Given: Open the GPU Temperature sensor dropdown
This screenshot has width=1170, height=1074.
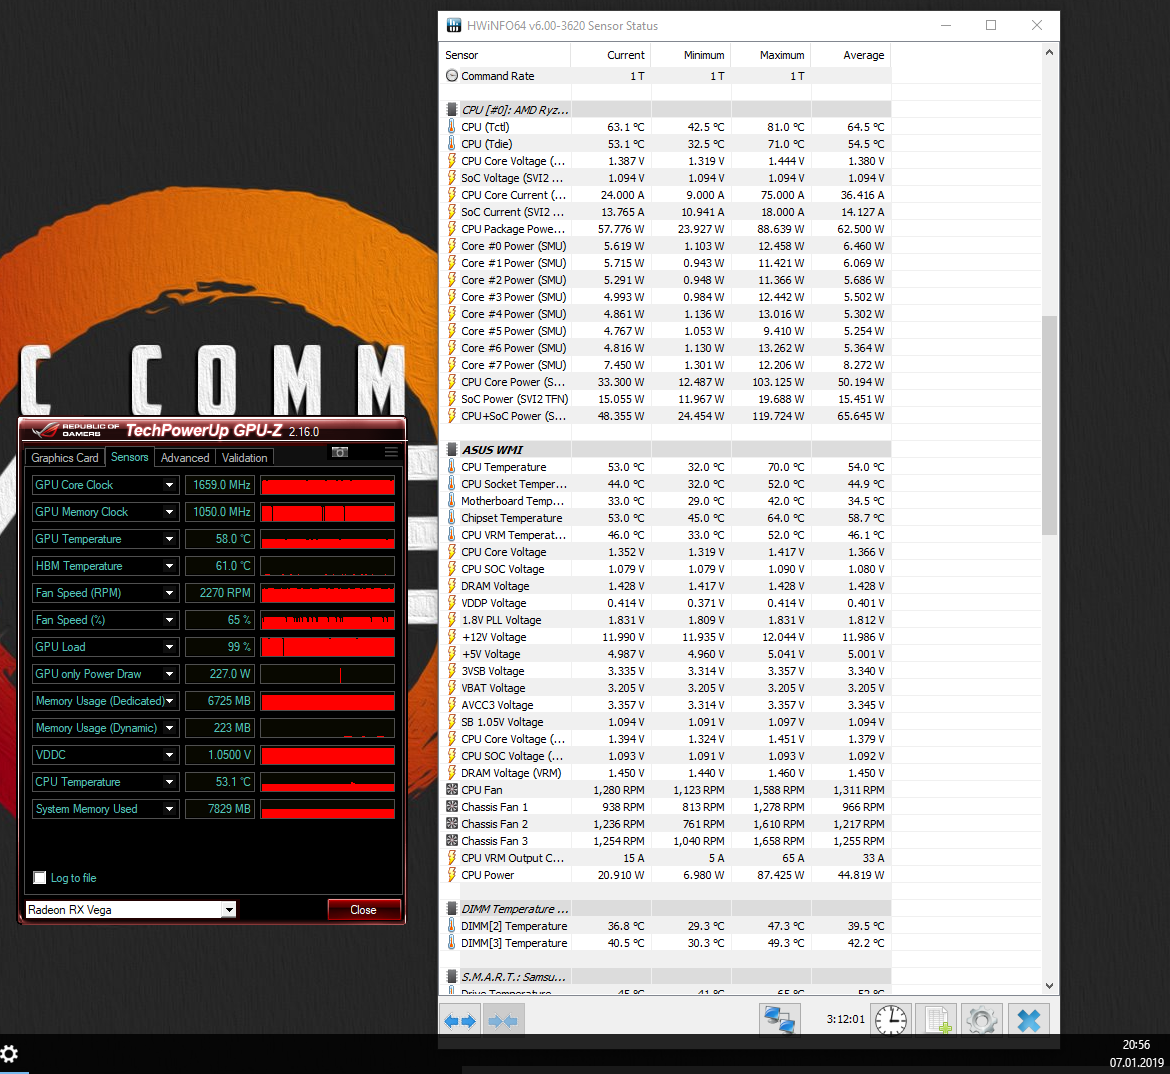Looking at the screenshot, I should click(x=169, y=539).
